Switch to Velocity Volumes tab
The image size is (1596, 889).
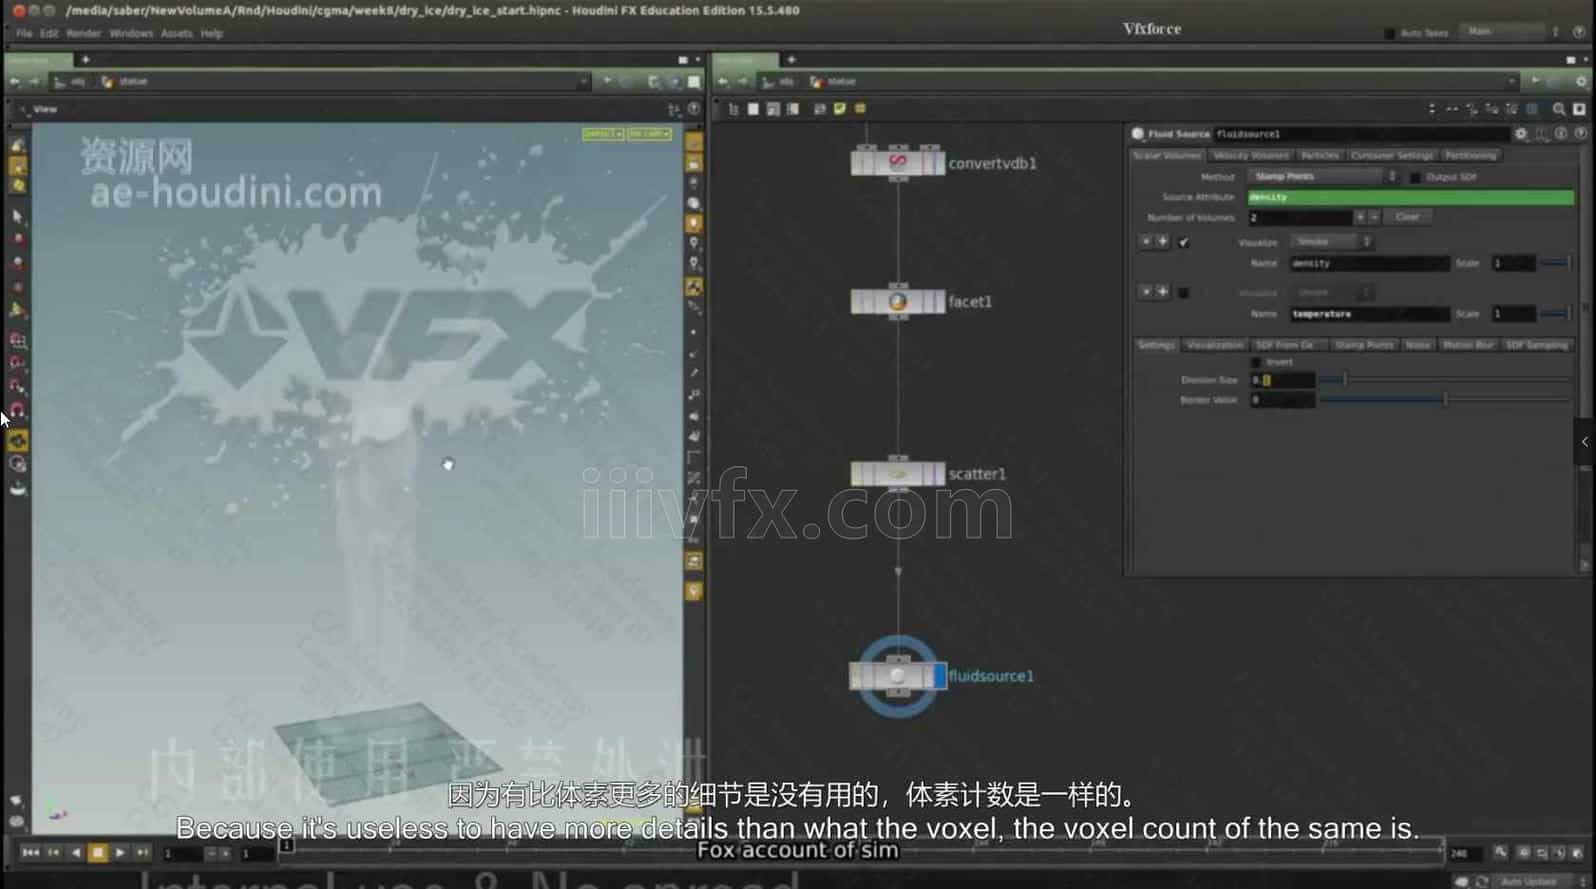[x=1250, y=155]
